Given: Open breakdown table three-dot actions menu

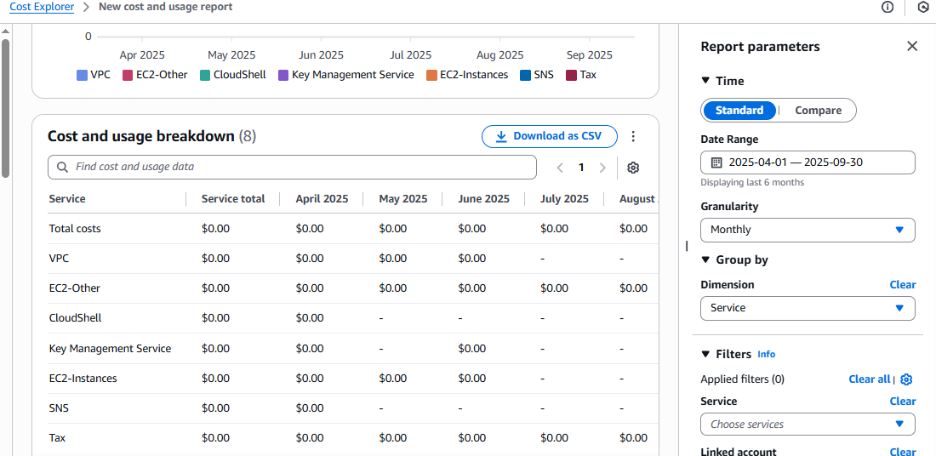Looking at the screenshot, I should [633, 137].
